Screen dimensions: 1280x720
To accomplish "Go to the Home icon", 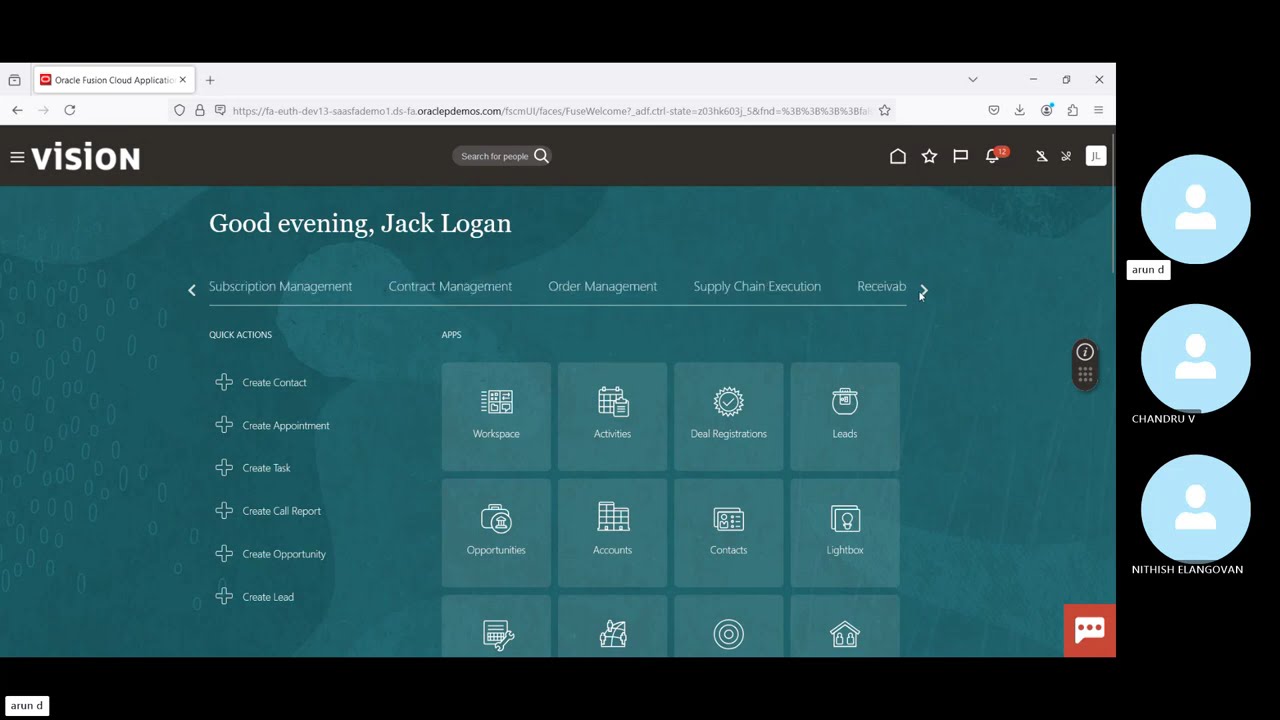I will click(x=898, y=156).
